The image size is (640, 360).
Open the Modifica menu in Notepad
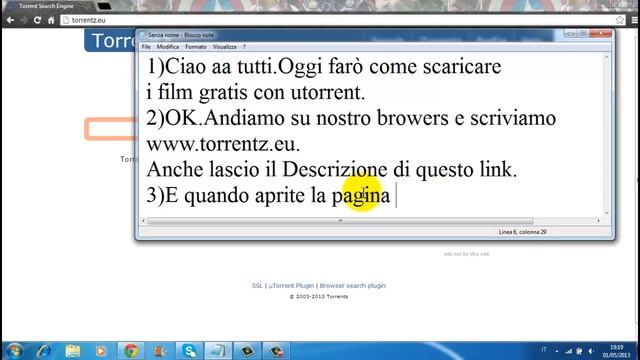(x=168, y=47)
